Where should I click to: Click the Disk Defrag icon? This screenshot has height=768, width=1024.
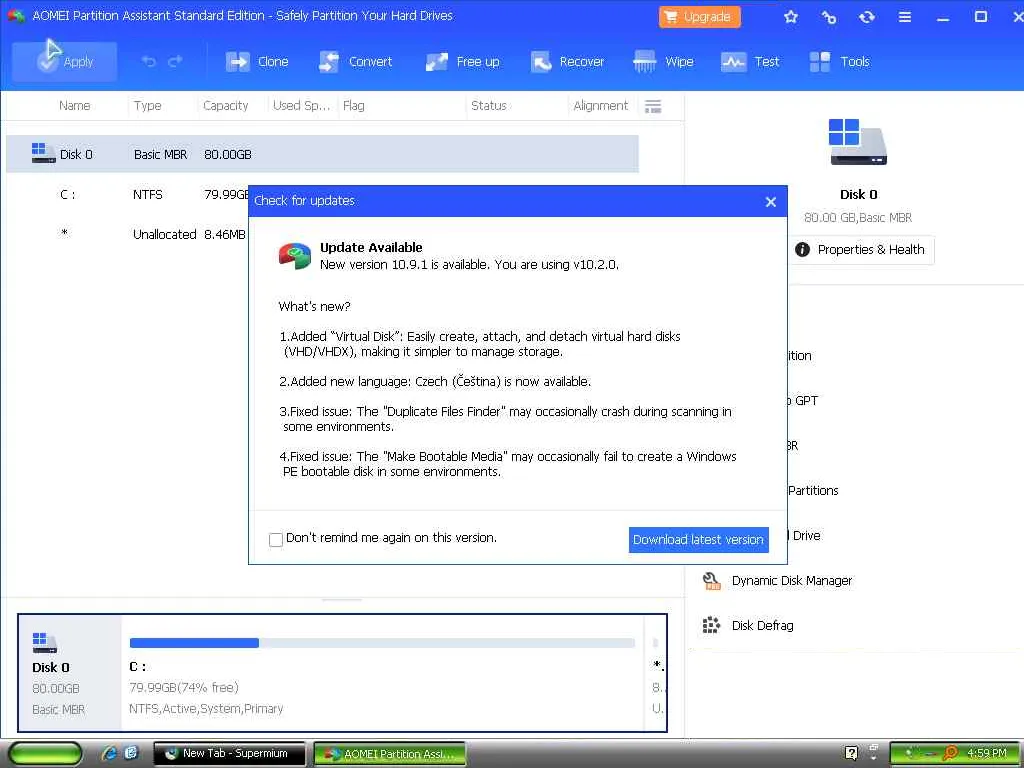pyautogui.click(x=711, y=626)
